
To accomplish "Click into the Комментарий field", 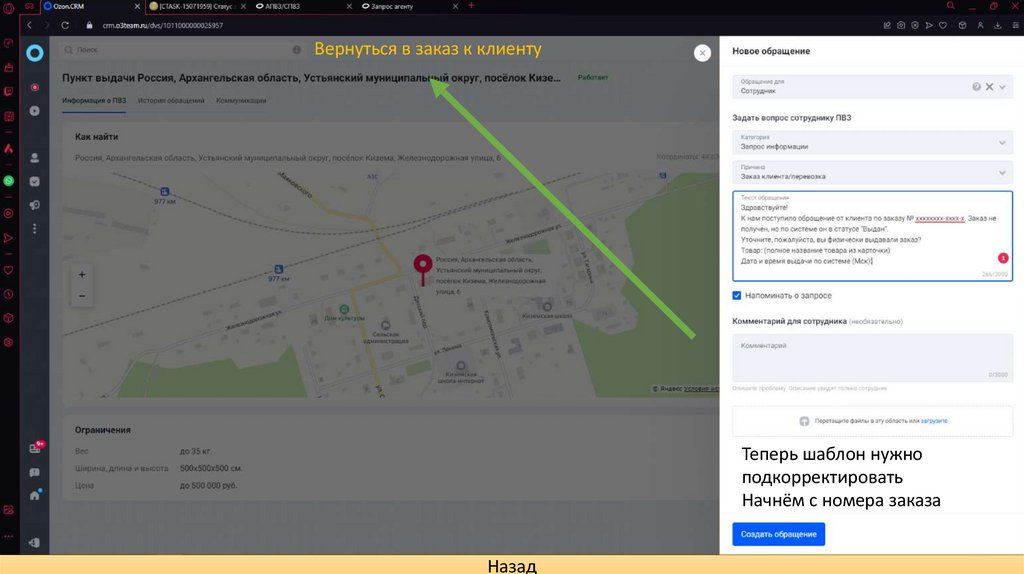I will (x=872, y=358).
